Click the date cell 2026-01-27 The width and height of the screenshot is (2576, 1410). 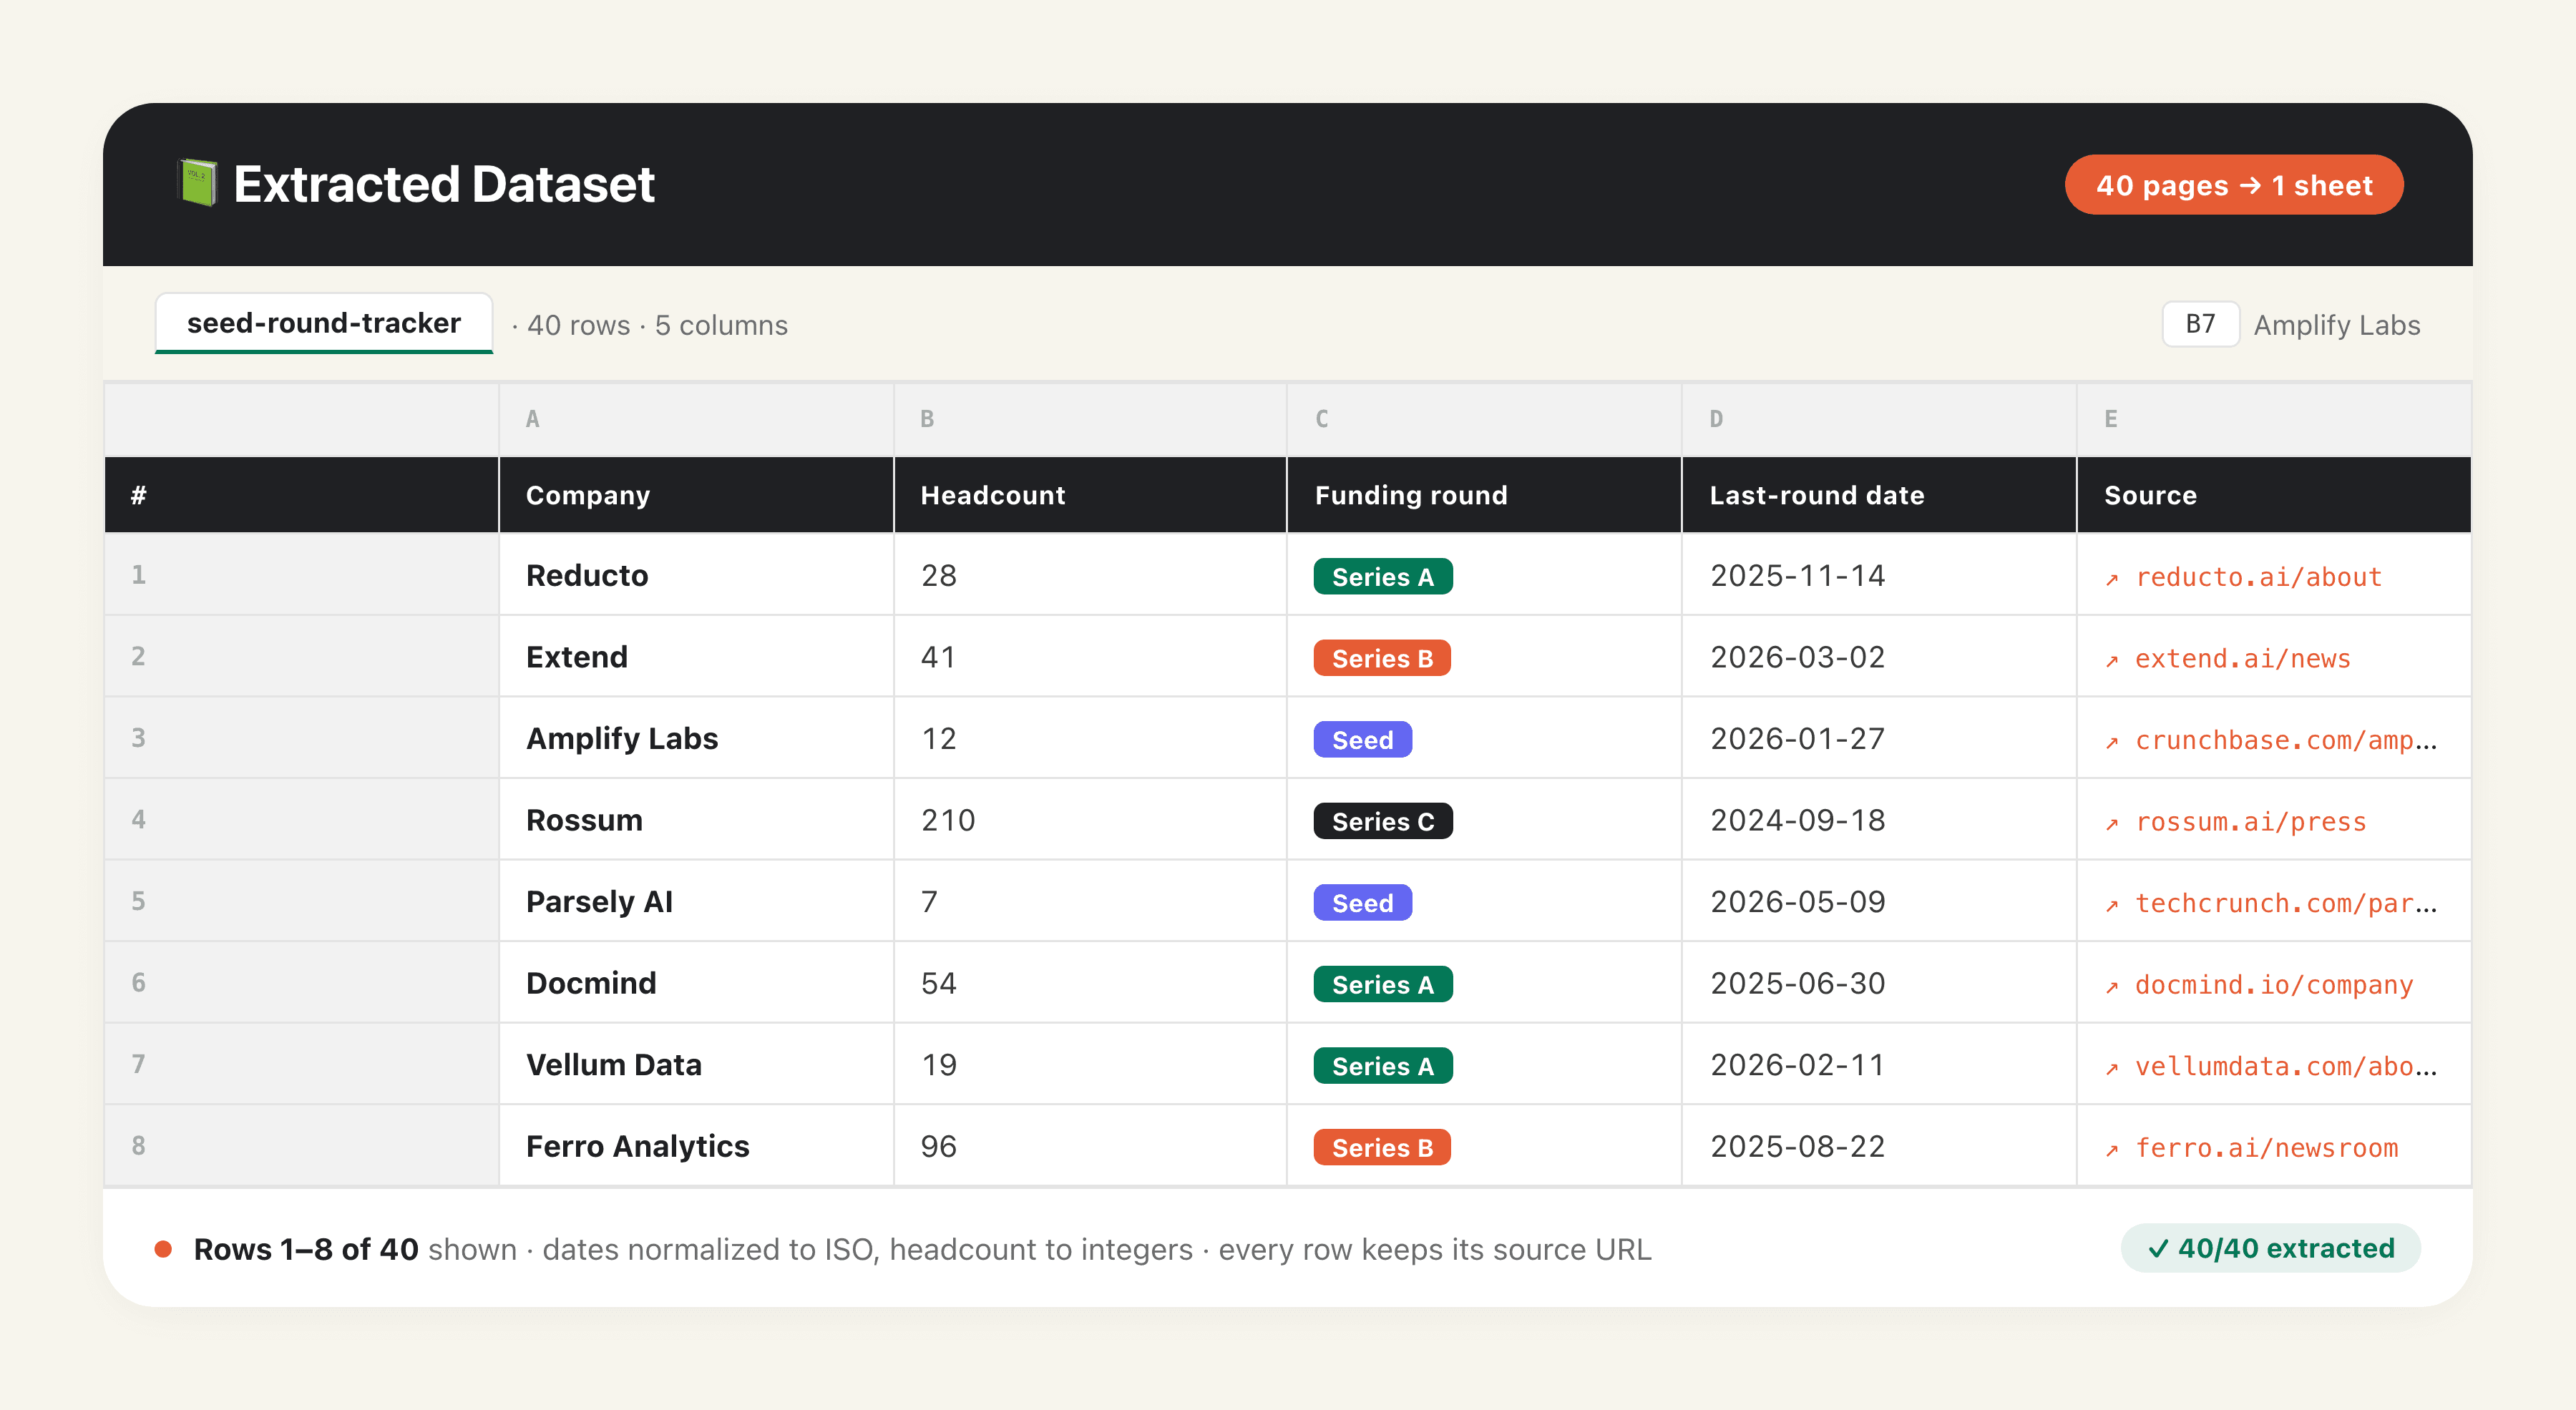click(x=1879, y=738)
